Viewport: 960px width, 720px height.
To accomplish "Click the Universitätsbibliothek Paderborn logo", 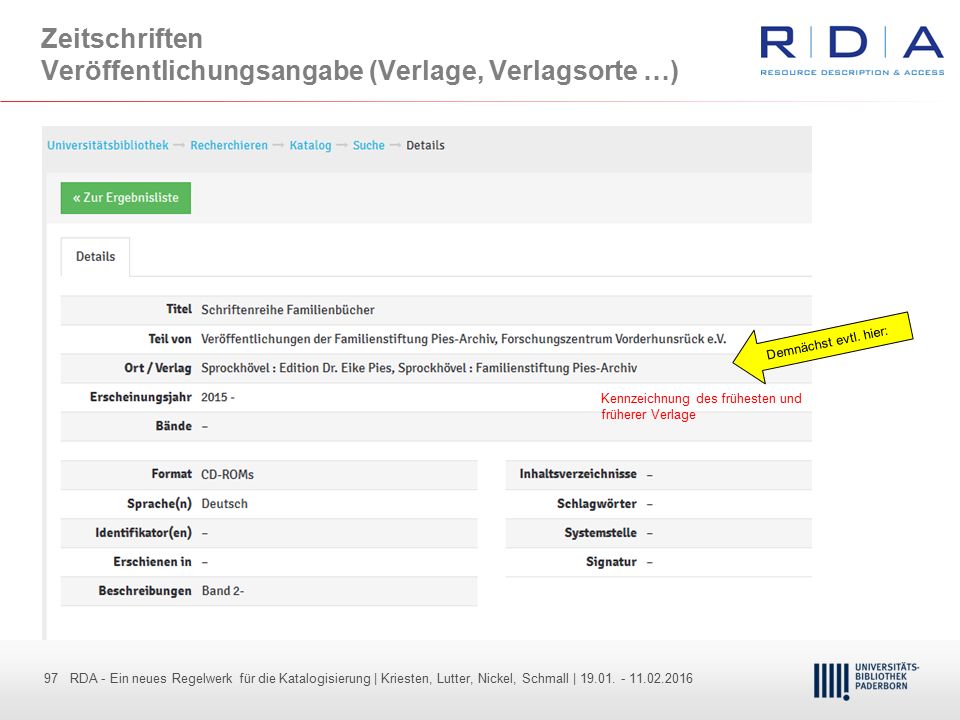I will (866, 680).
